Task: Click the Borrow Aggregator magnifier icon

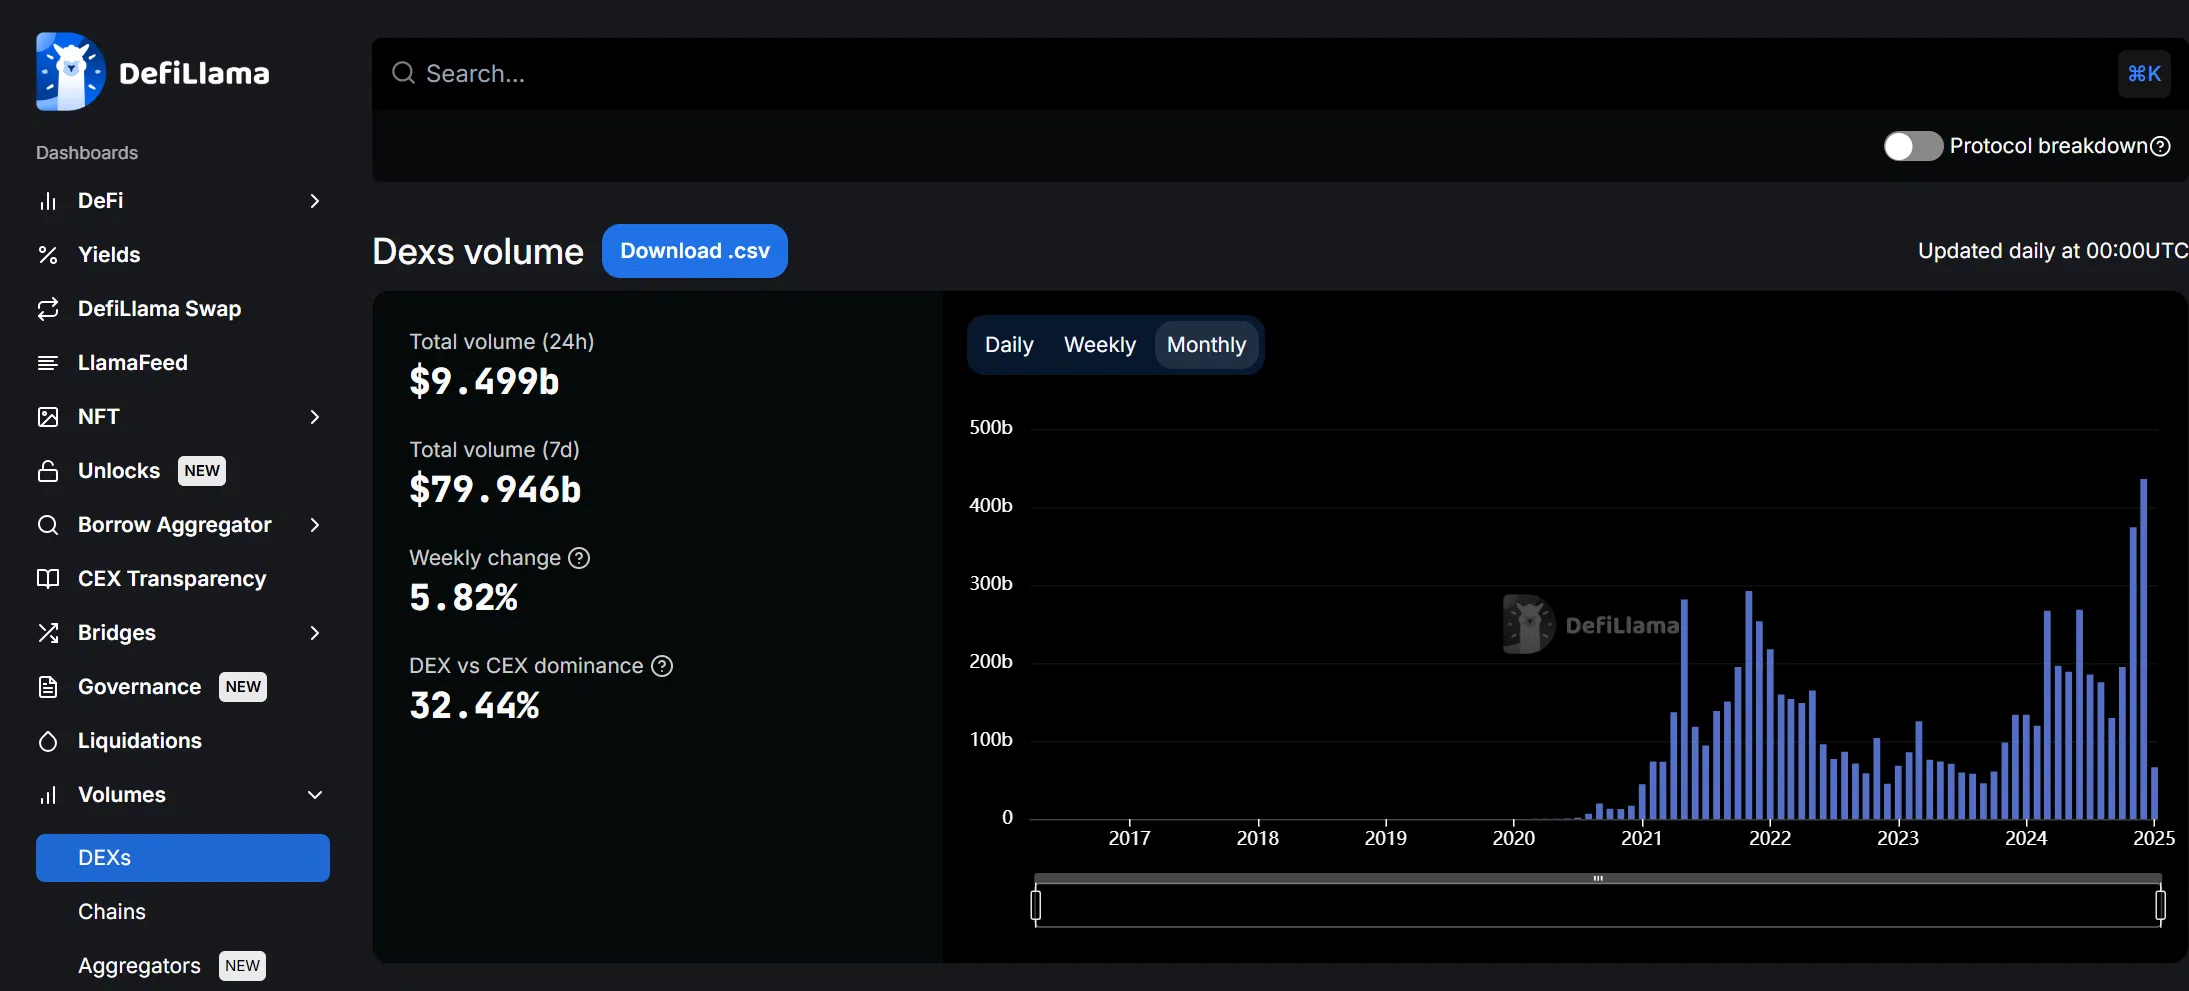Action: pos(48,525)
